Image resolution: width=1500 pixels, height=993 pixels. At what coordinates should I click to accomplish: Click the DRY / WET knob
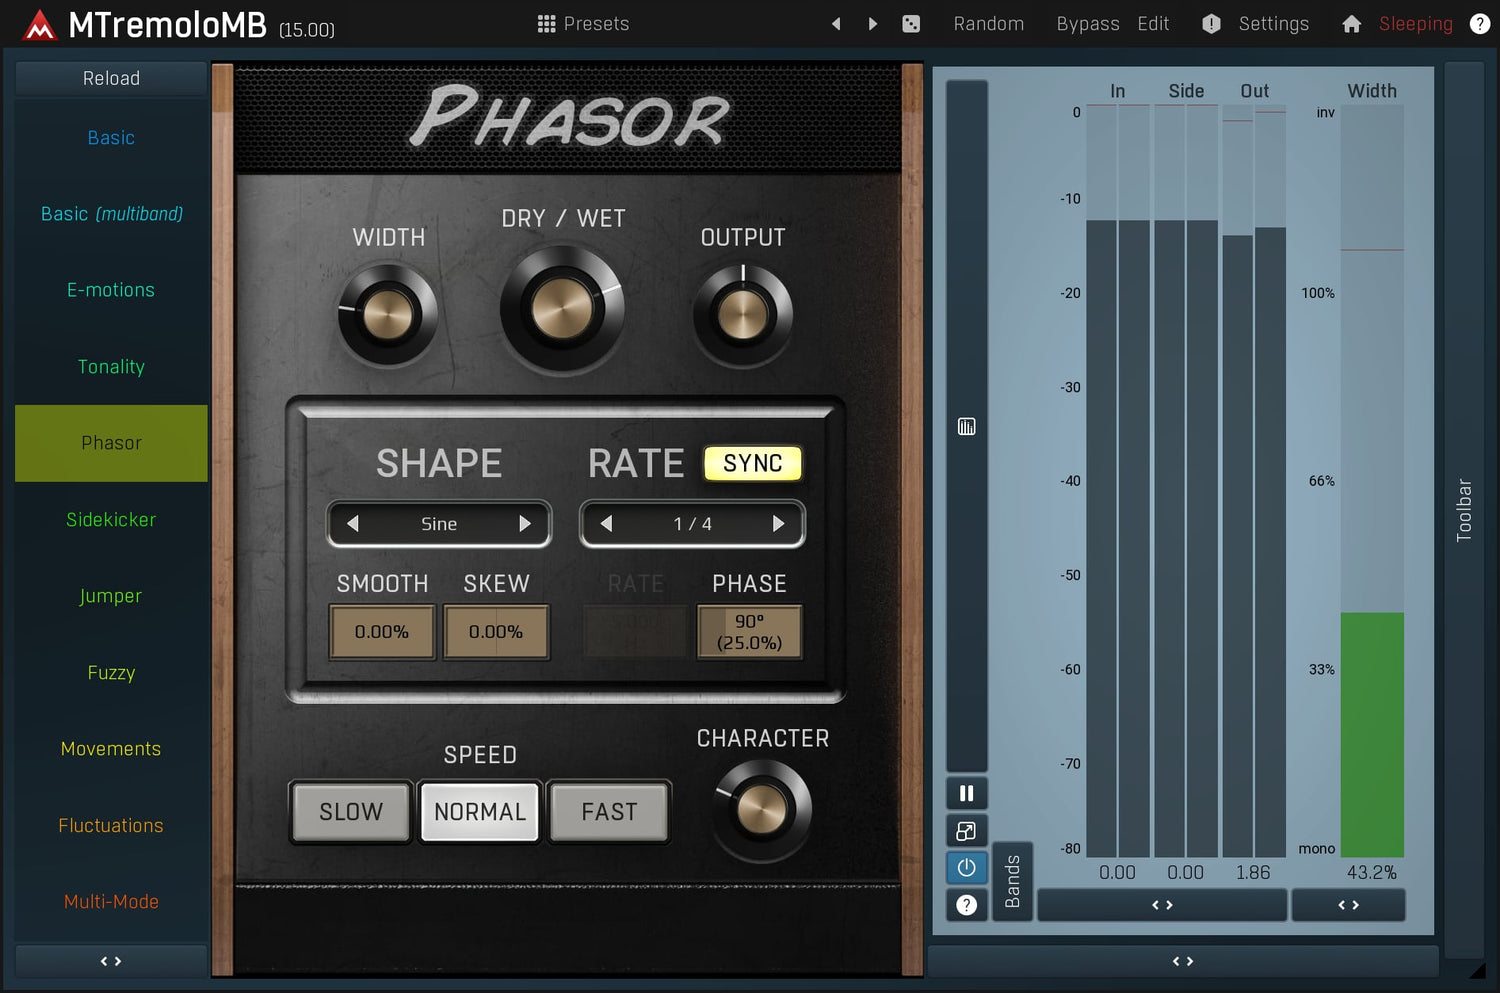[562, 309]
